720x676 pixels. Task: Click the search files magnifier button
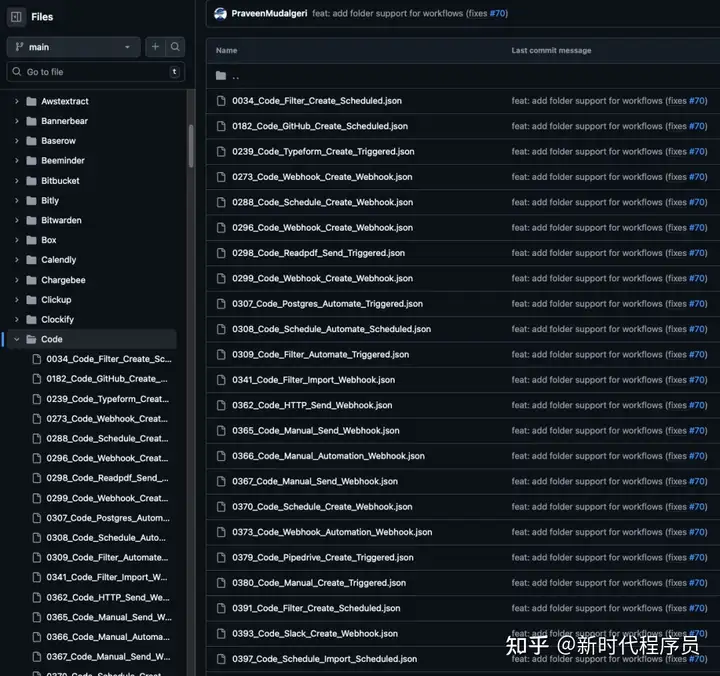click(x=175, y=47)
